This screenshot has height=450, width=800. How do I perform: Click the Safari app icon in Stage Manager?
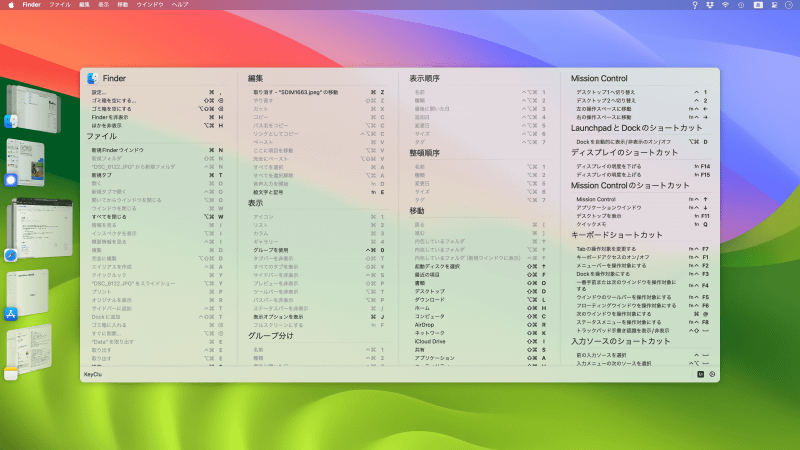click(11, 255)
